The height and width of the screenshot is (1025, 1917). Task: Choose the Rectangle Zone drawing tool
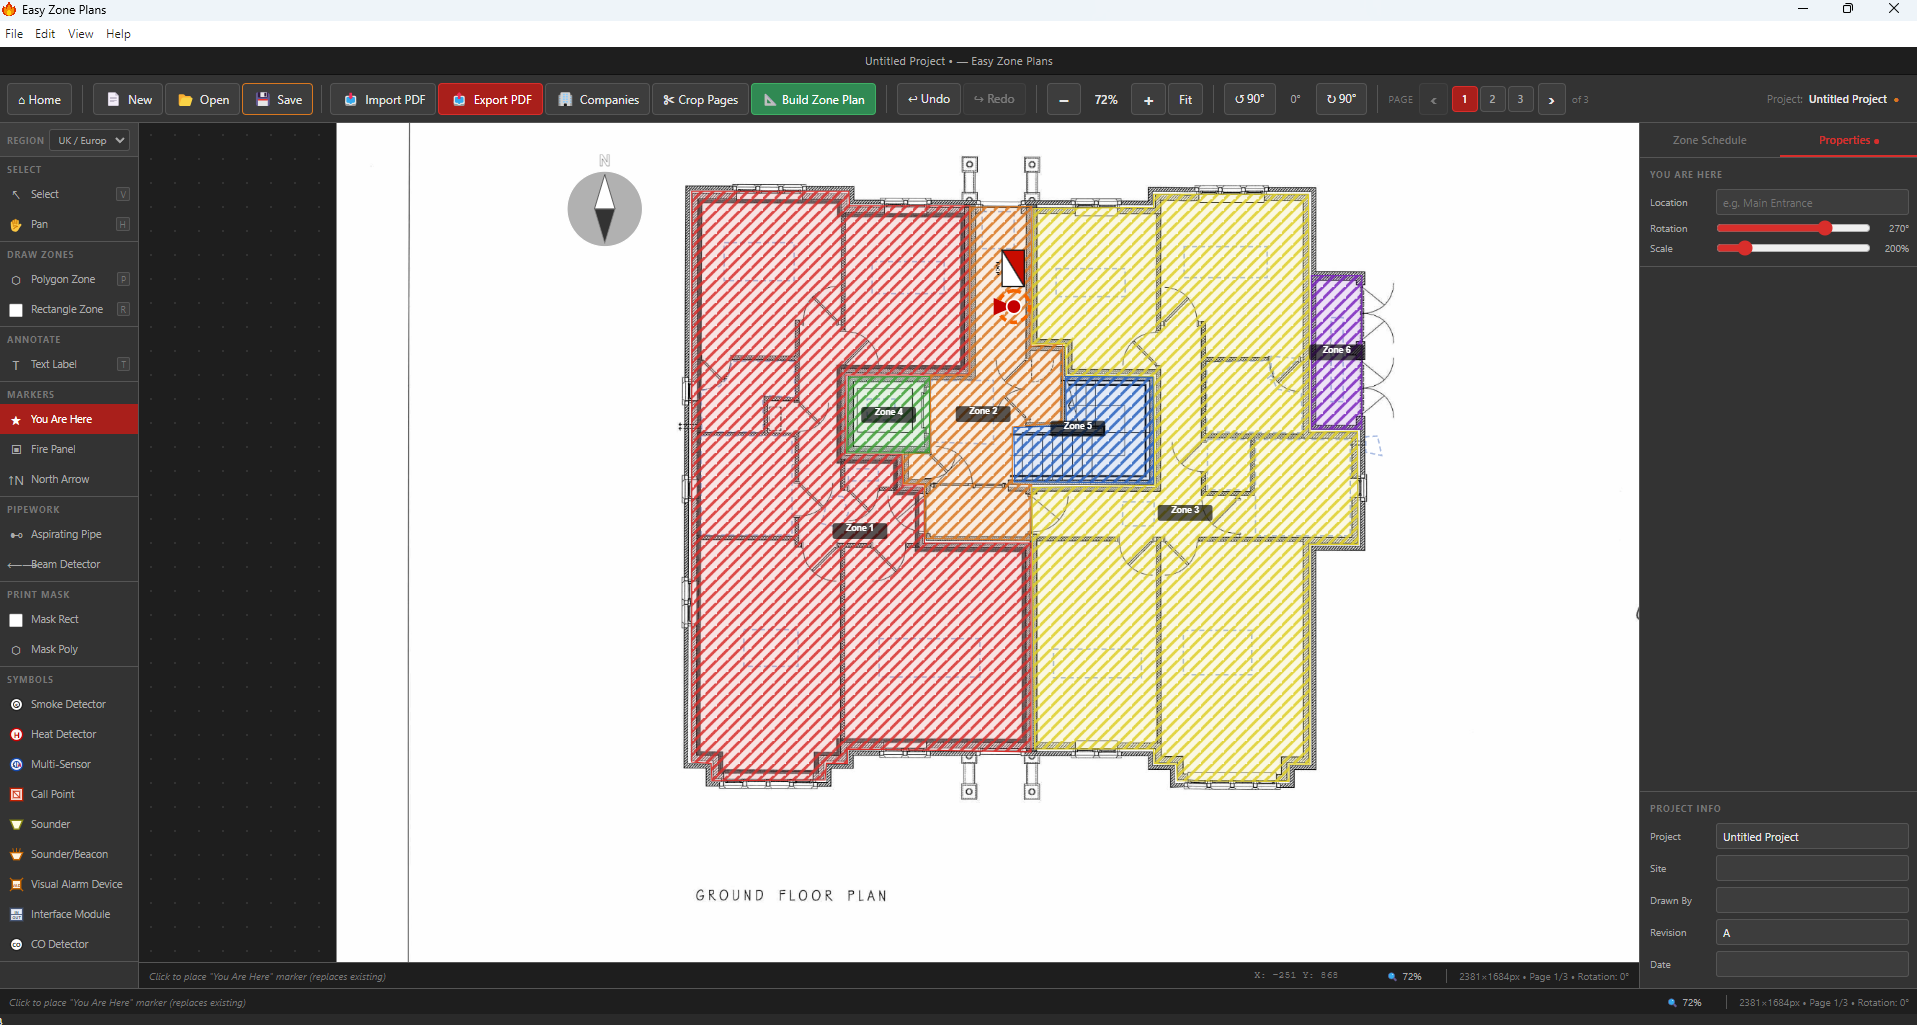click(69, 309)
